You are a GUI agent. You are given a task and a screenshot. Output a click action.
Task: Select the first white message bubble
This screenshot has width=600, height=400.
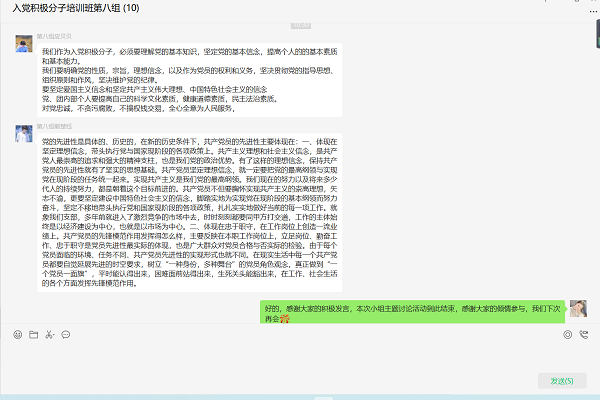click(x=189, y=80)
